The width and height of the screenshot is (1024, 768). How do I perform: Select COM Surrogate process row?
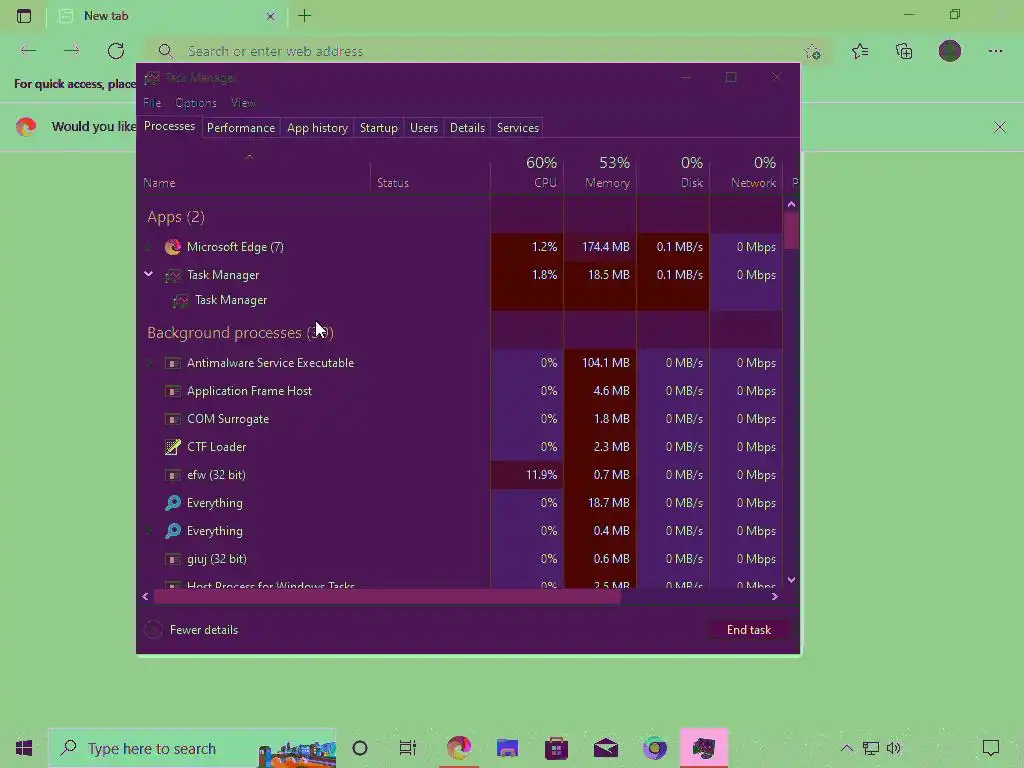460,419
